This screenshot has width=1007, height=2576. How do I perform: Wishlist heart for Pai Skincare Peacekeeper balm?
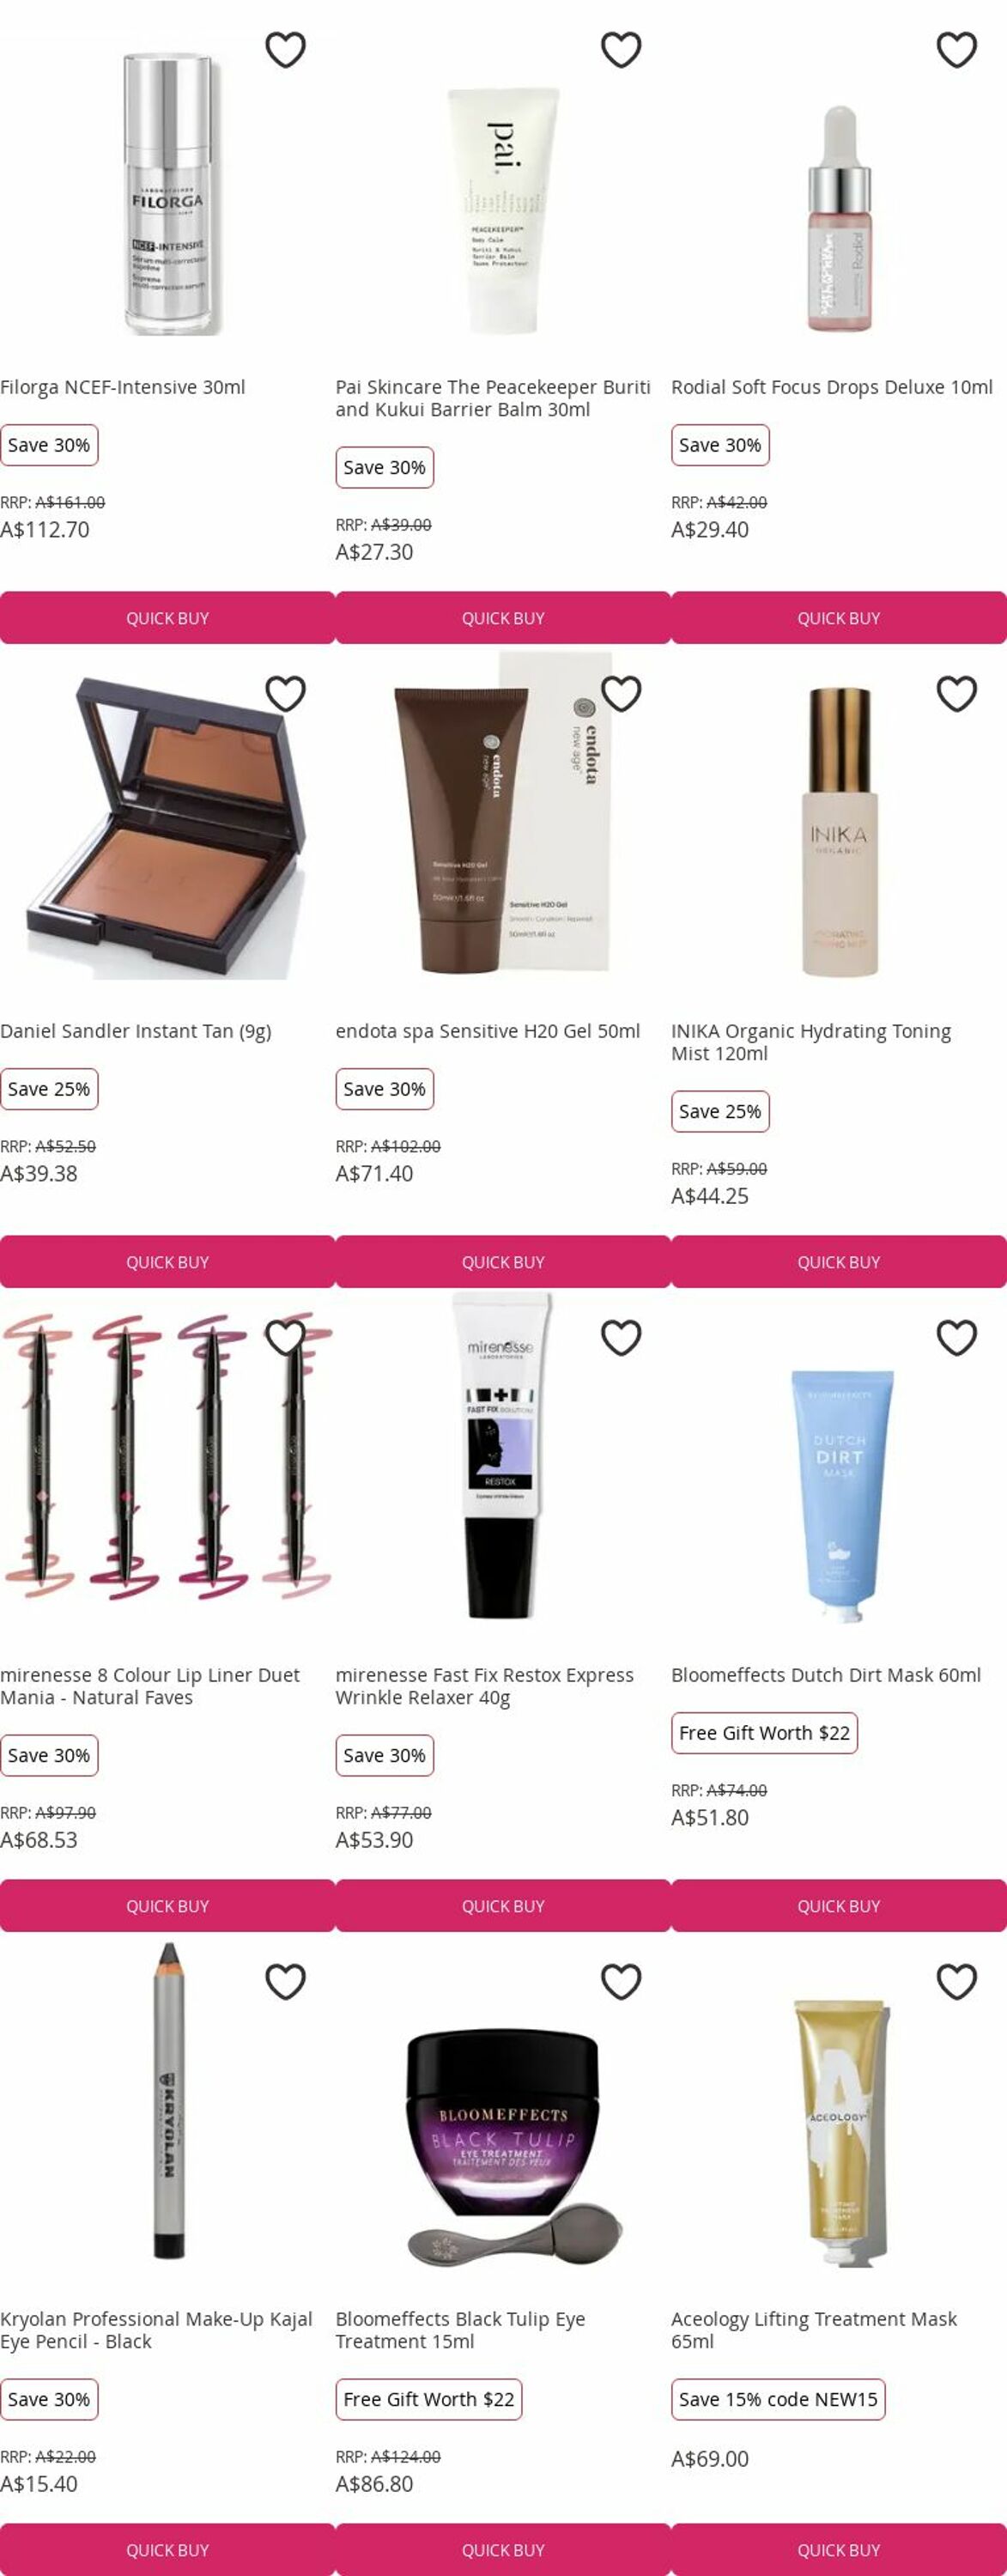tap(621, 49)
